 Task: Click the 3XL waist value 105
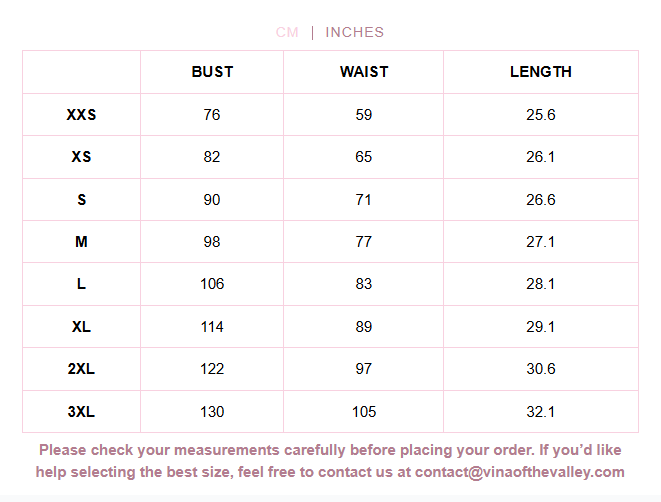pos(364,412)
